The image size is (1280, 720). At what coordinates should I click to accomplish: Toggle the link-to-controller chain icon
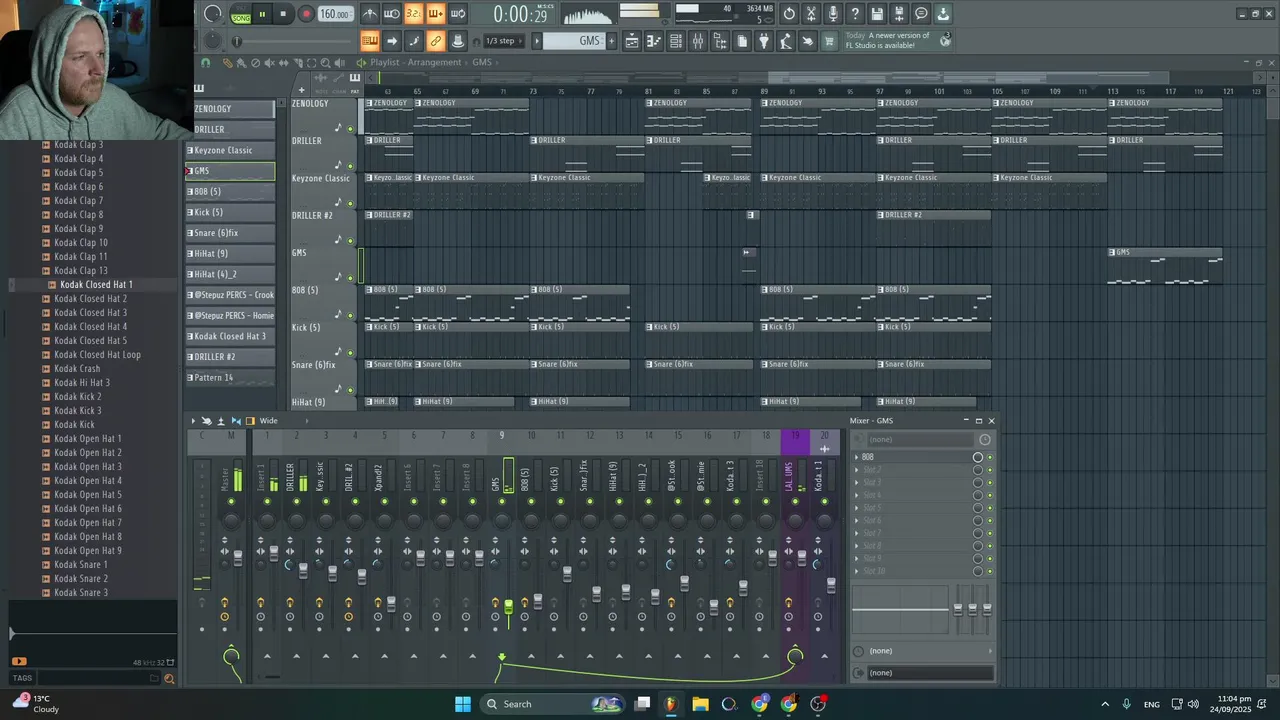point(436,41)
